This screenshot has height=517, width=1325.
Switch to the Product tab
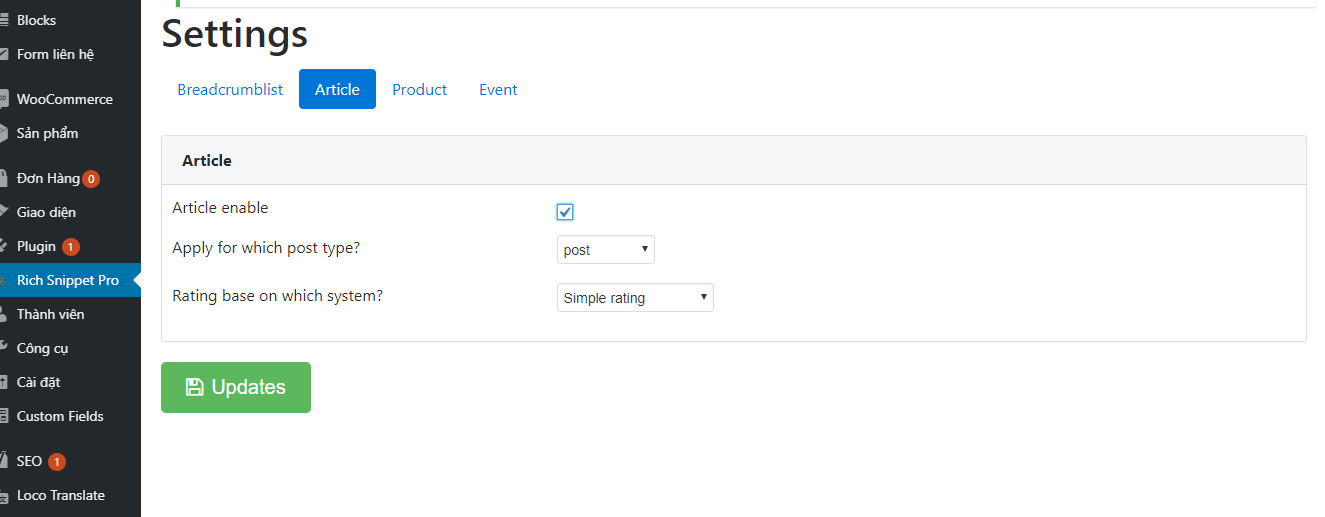tap(420, 89)
